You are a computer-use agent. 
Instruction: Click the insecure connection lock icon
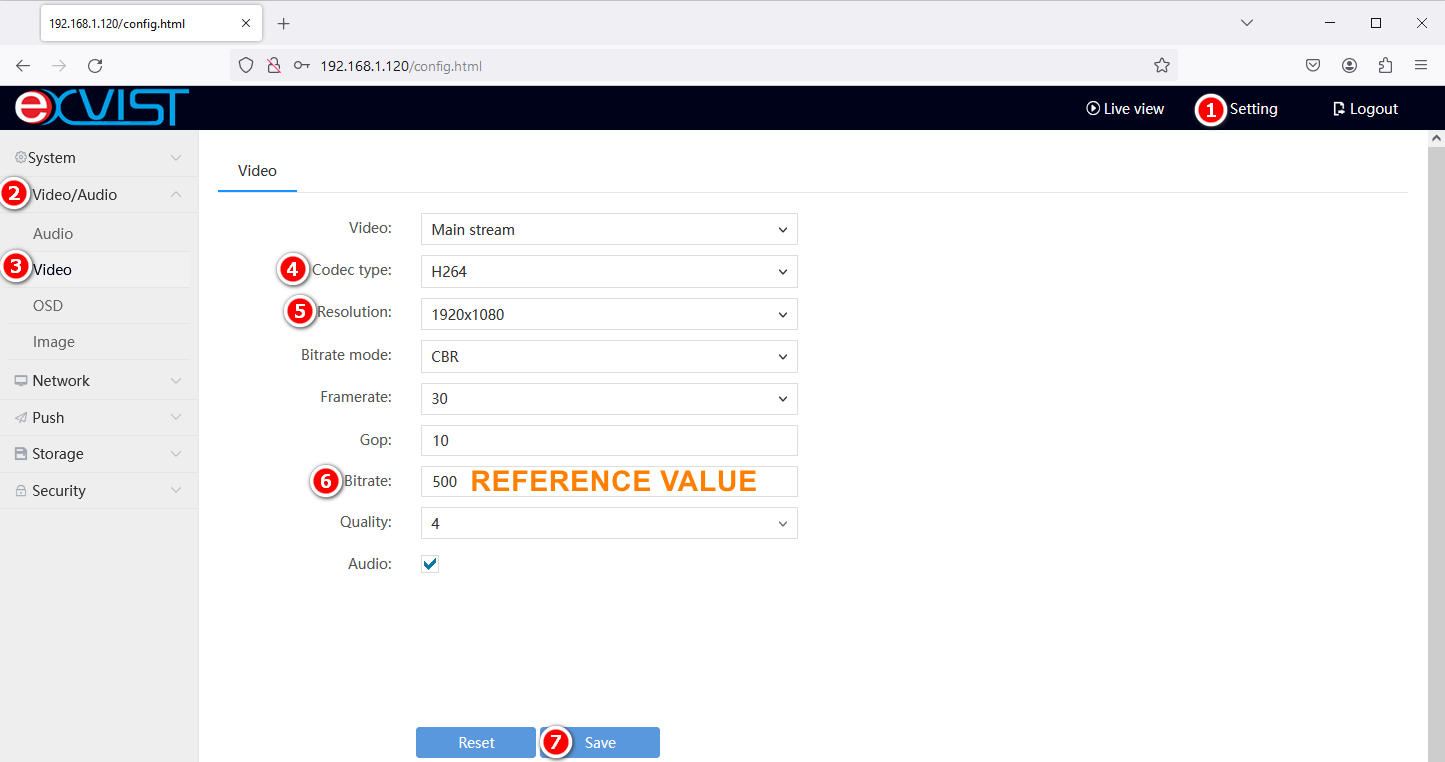click(273, 66)
